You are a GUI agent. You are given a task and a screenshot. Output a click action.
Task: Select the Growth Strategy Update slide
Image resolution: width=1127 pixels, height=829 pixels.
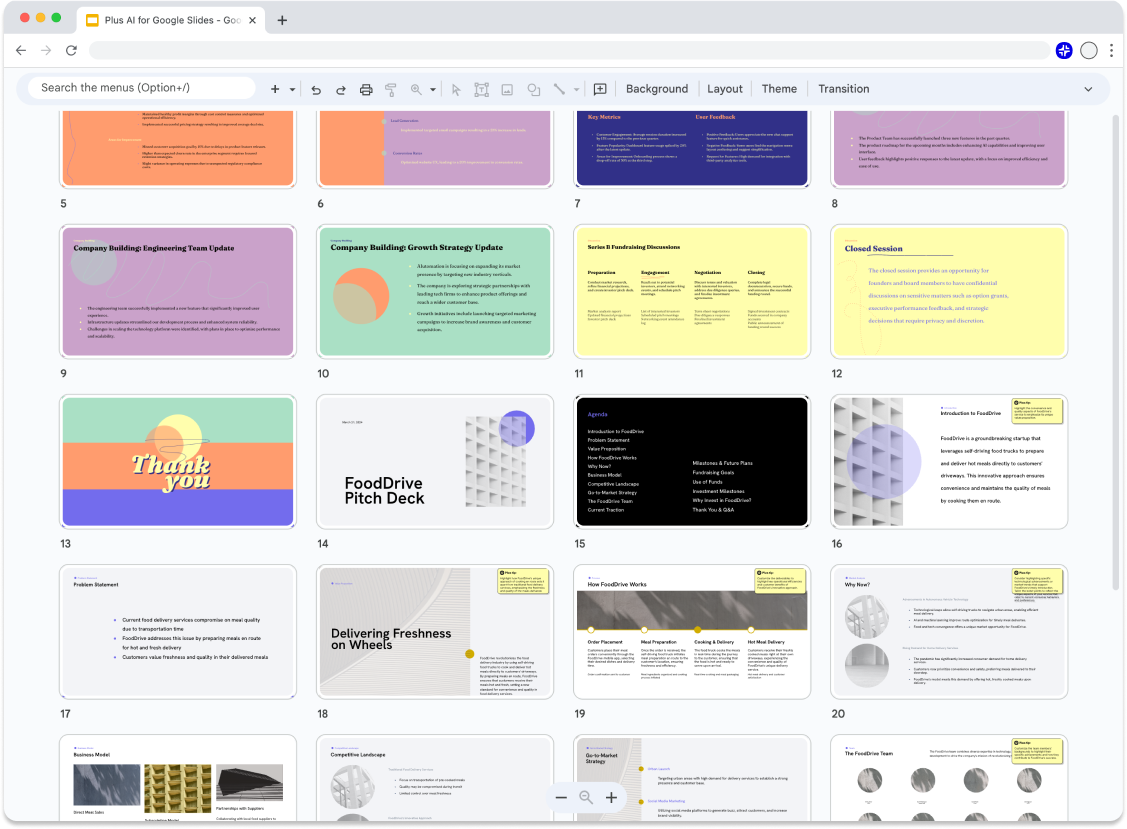(435, 291)
